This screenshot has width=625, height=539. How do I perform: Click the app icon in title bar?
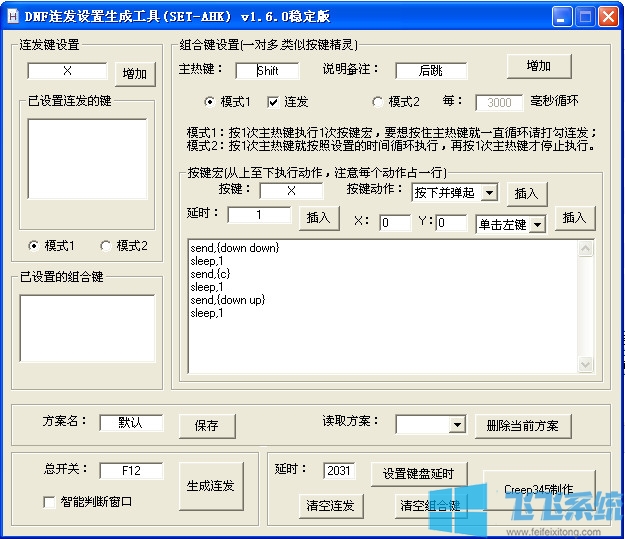pos(13,15)
